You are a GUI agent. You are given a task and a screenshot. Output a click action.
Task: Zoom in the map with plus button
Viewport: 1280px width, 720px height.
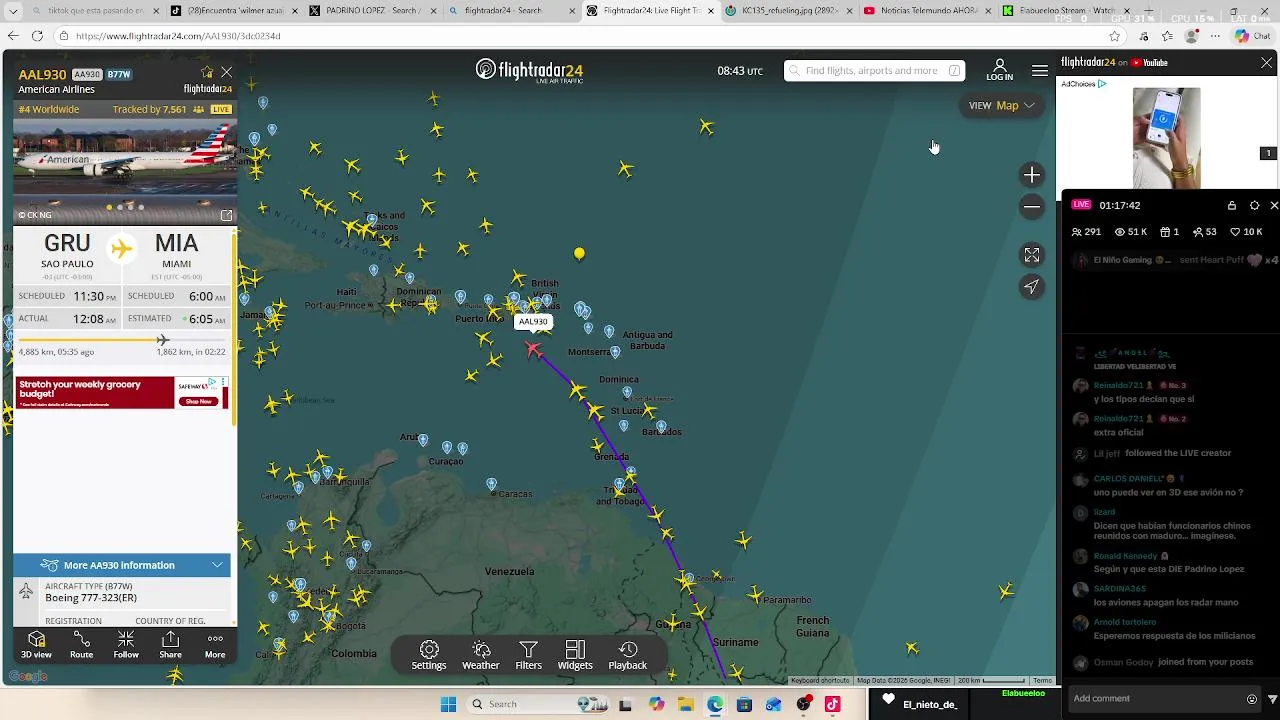1032,175
